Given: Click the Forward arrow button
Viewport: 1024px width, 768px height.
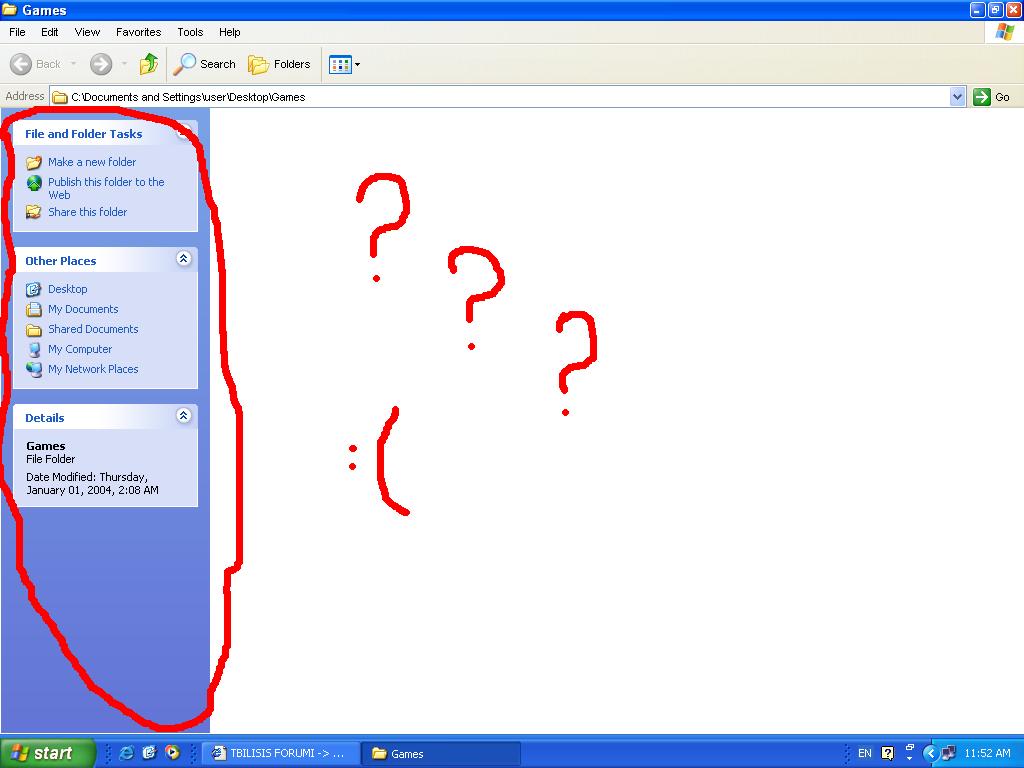Looking at the screenshot, I should [x=101, y=64].
